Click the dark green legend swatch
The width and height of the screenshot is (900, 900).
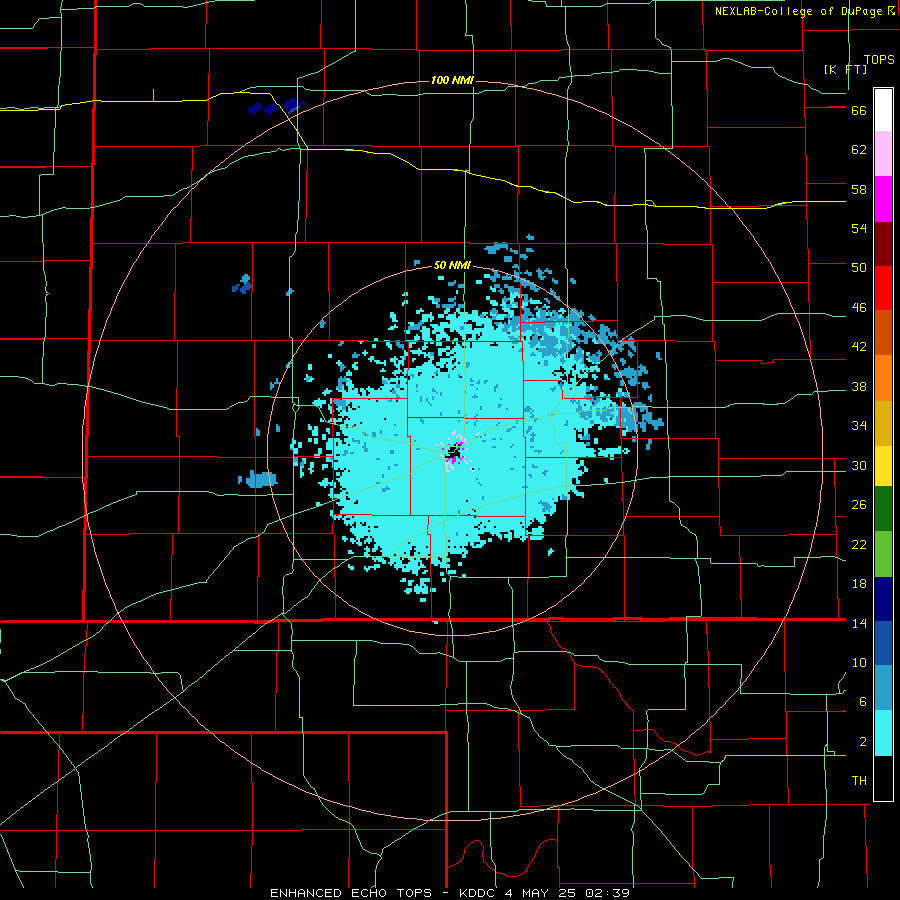click(x=883, y=509)
